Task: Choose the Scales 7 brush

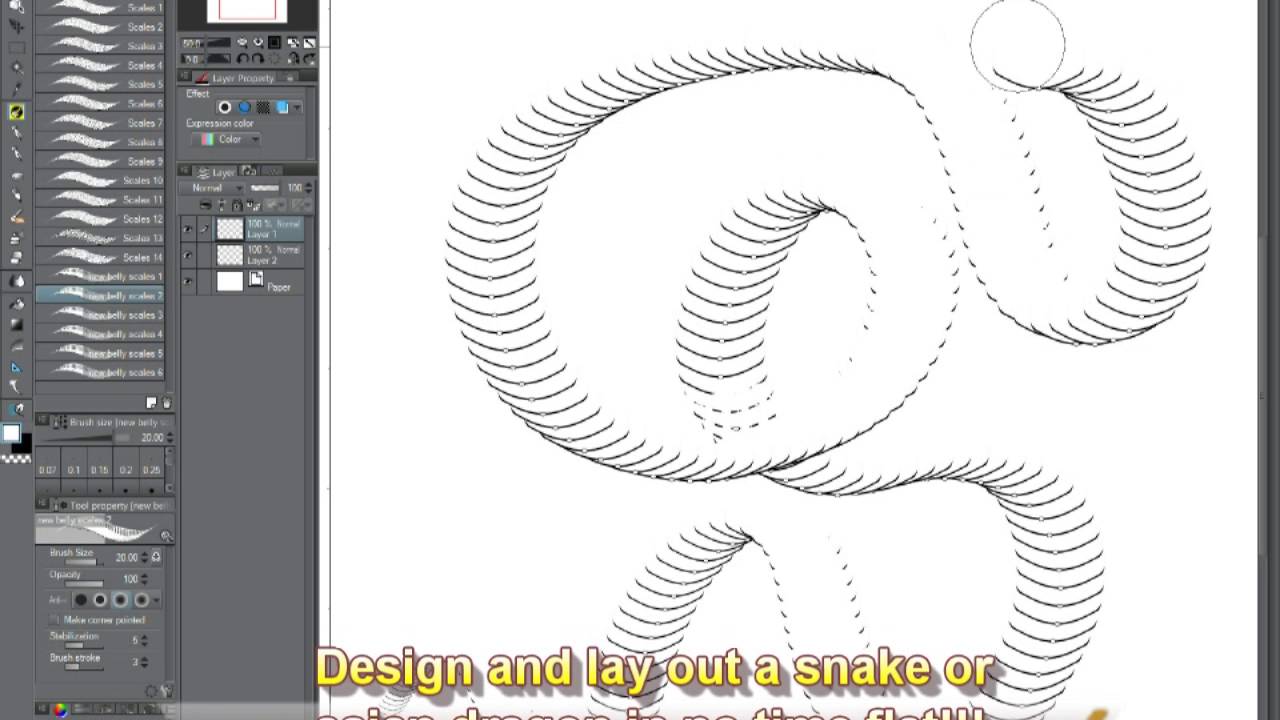Action: click(x=100, y=123)
